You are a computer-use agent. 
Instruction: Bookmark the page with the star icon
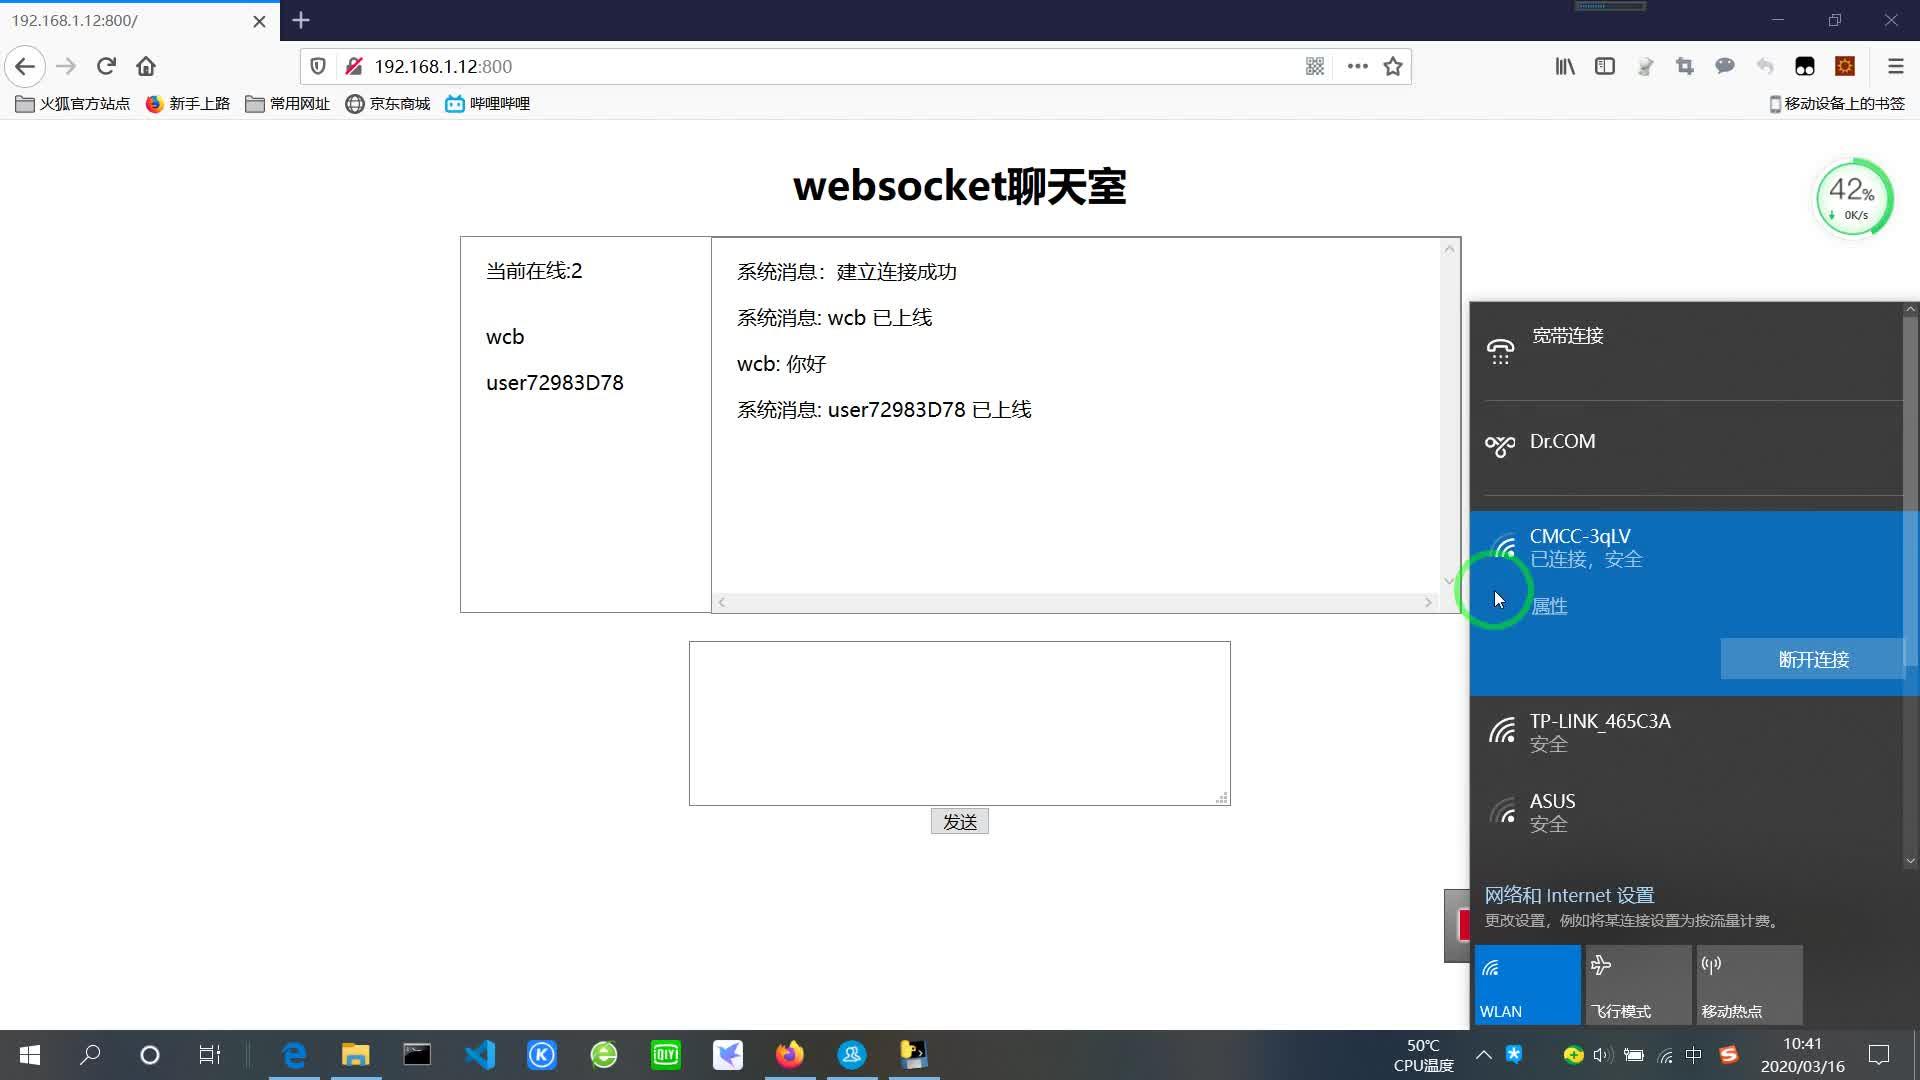(1393, 66)
